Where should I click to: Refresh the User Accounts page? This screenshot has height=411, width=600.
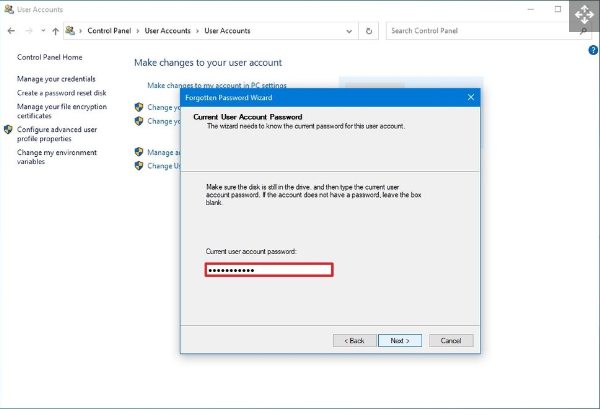tap(370, 31)
